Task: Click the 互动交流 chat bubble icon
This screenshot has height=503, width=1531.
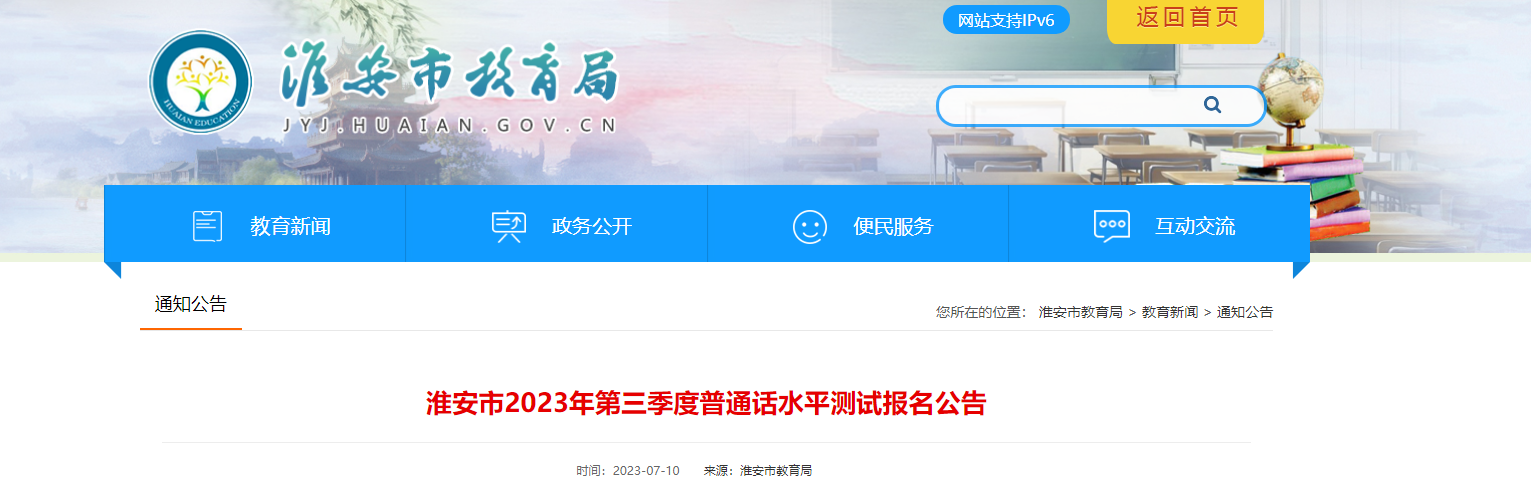Action: [1111, 226]
